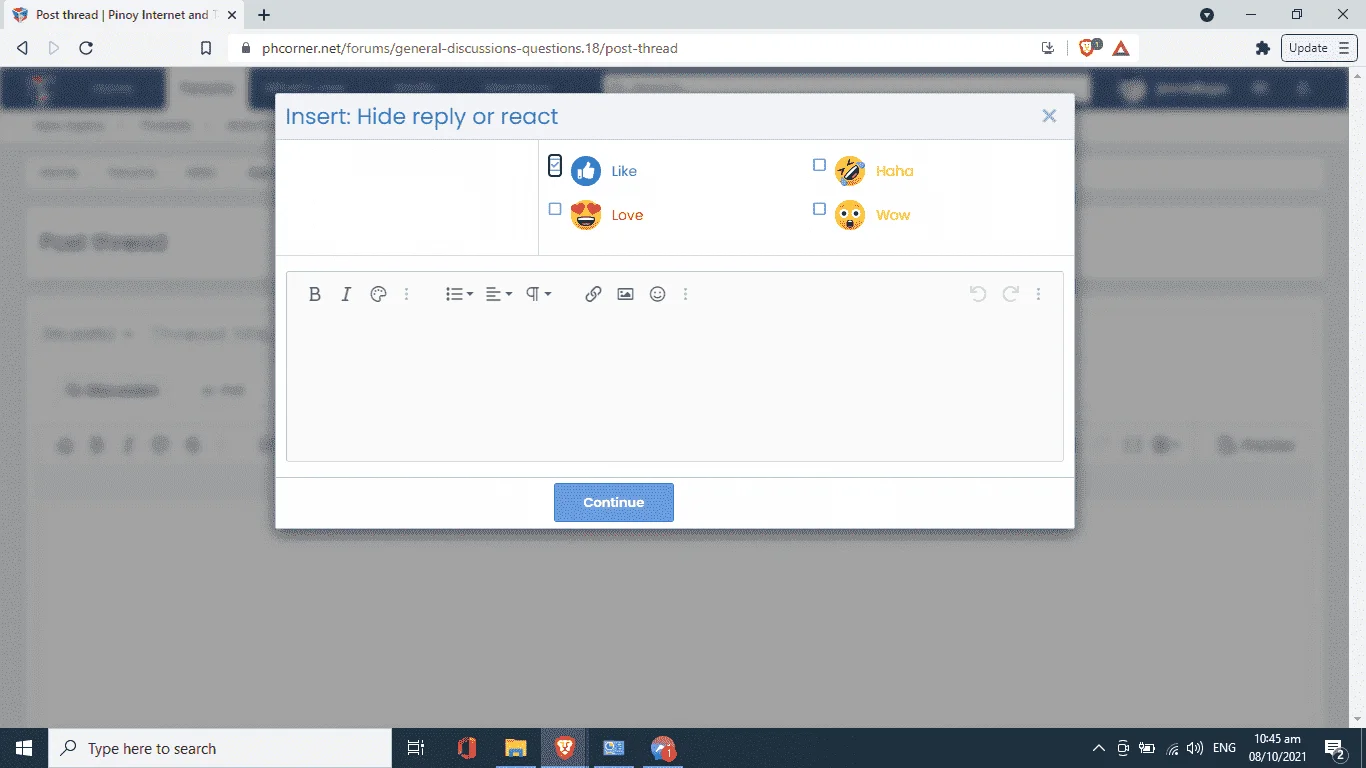Image resolution: width=1366 pixels, height=768 pixels.
Task: Open the browser extensions puzzle icon
Action: (x=1263, y=48)
